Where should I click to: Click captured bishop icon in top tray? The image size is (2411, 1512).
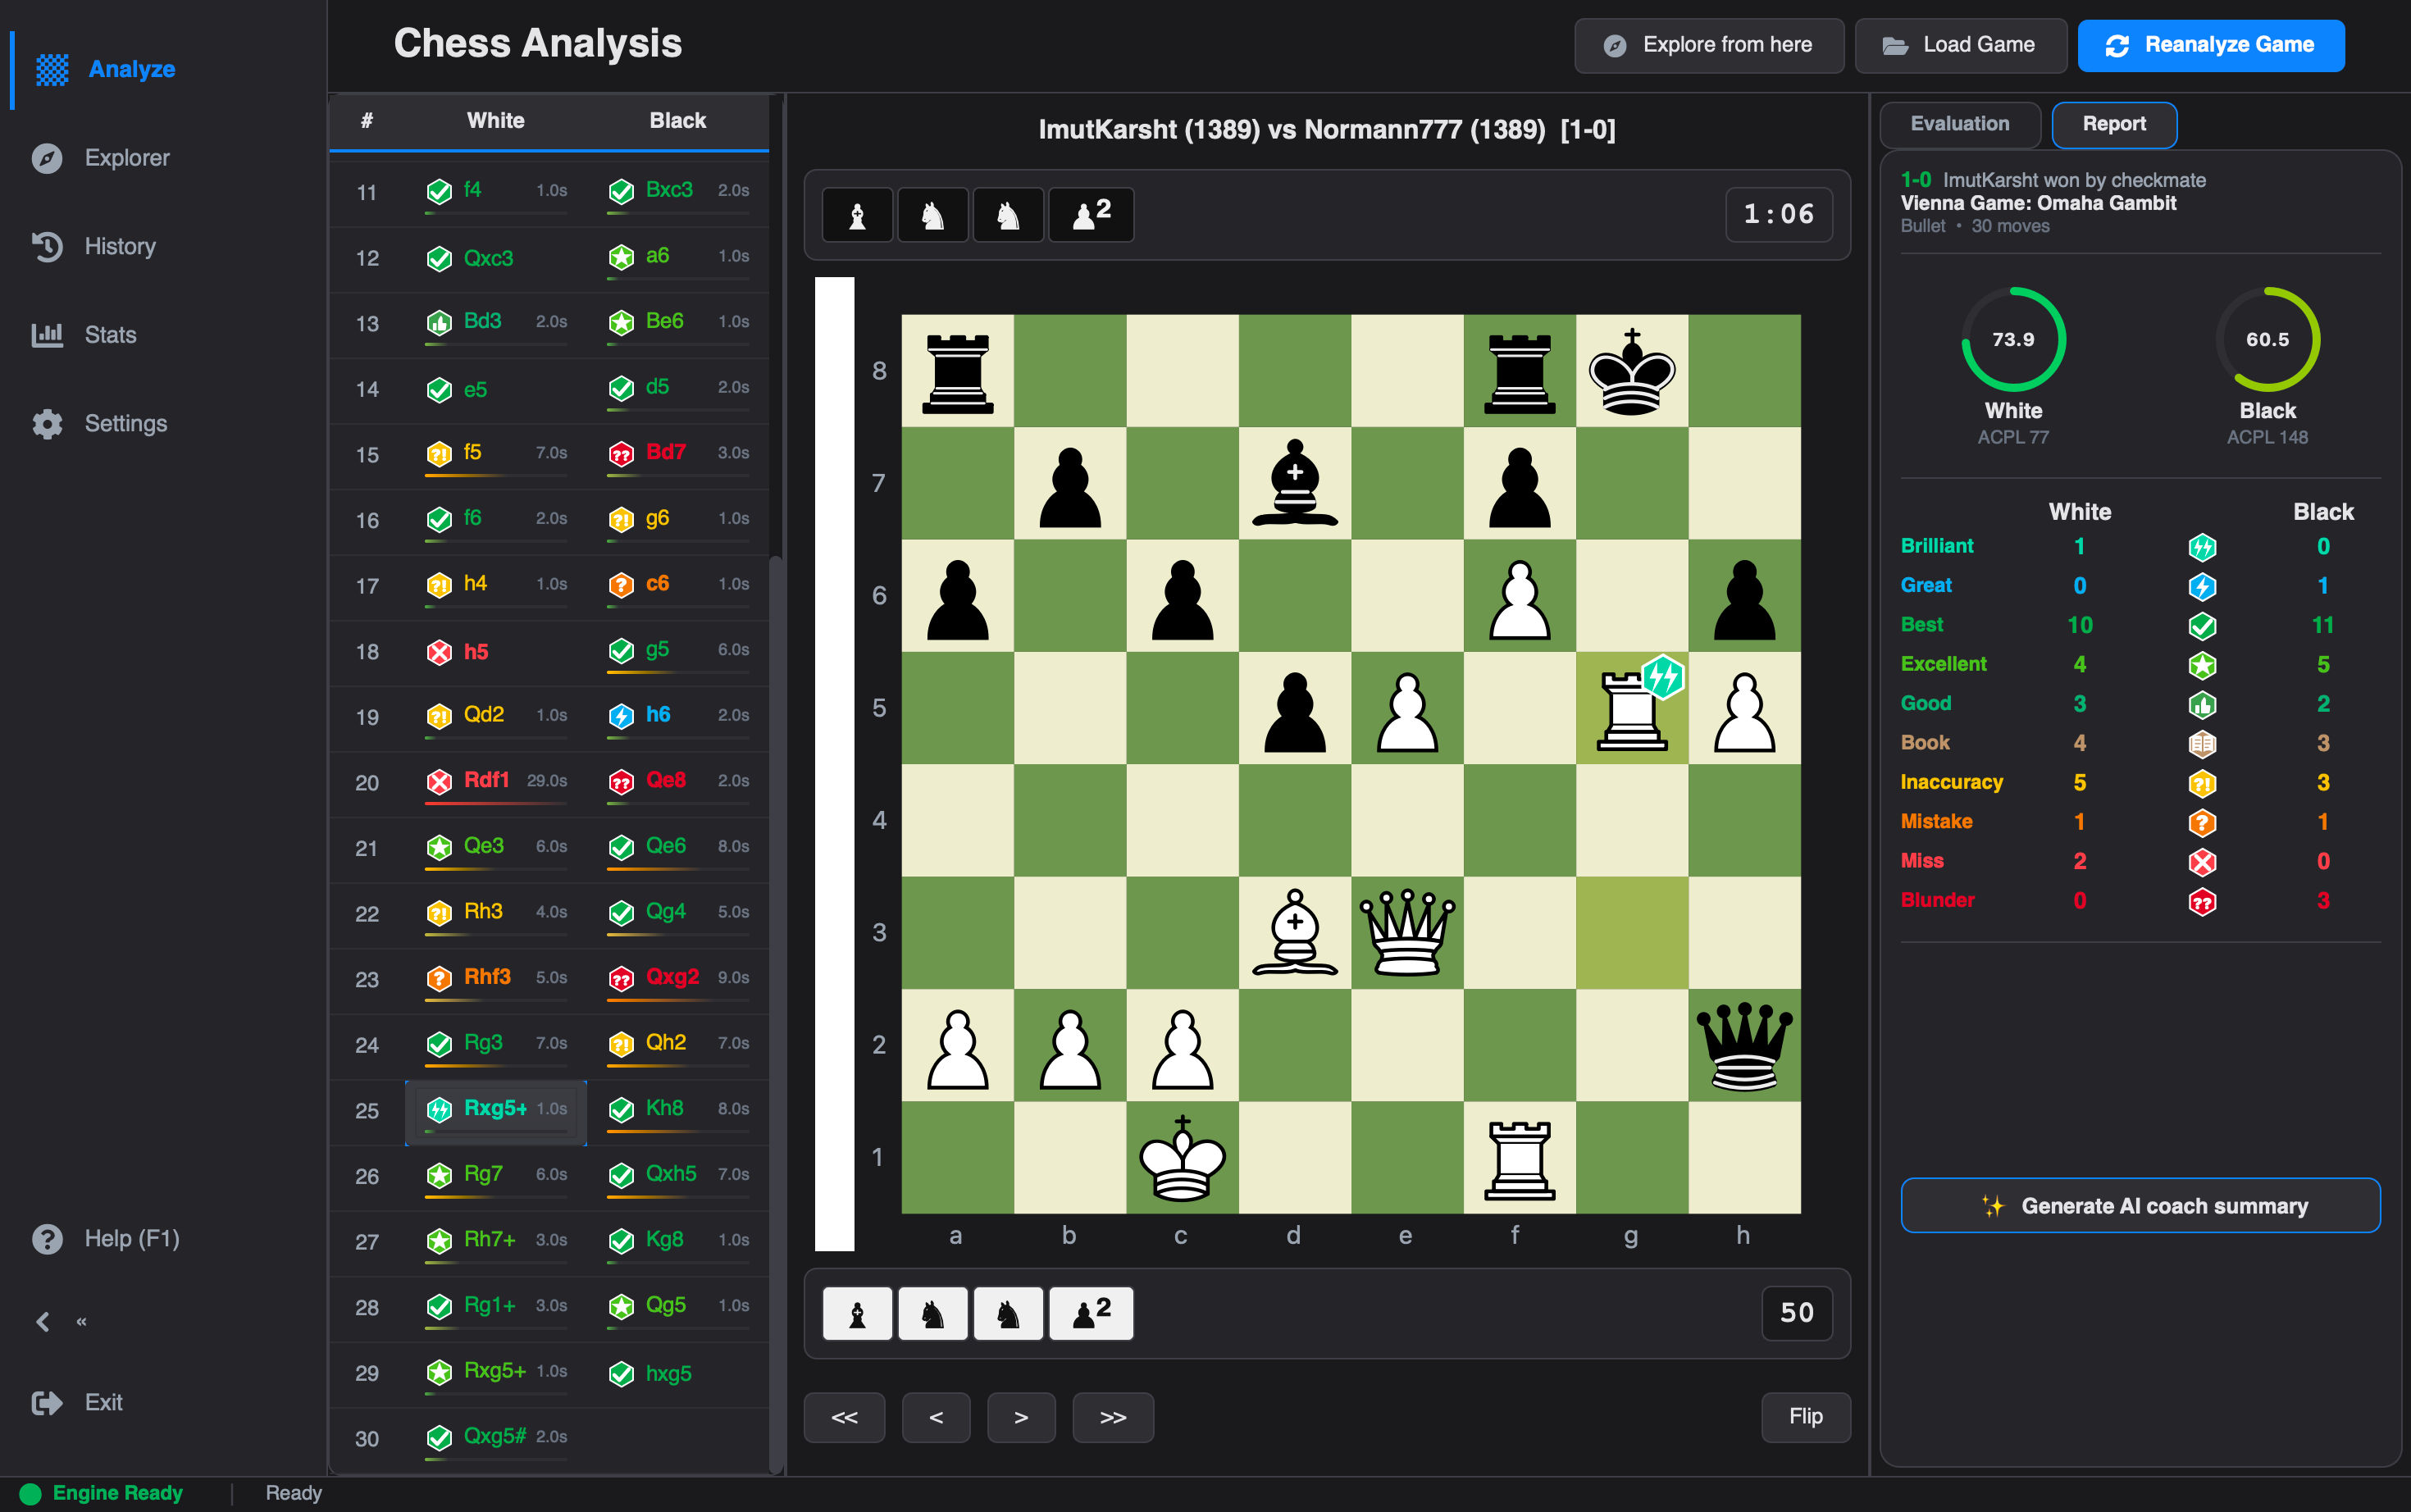(857, 215)
